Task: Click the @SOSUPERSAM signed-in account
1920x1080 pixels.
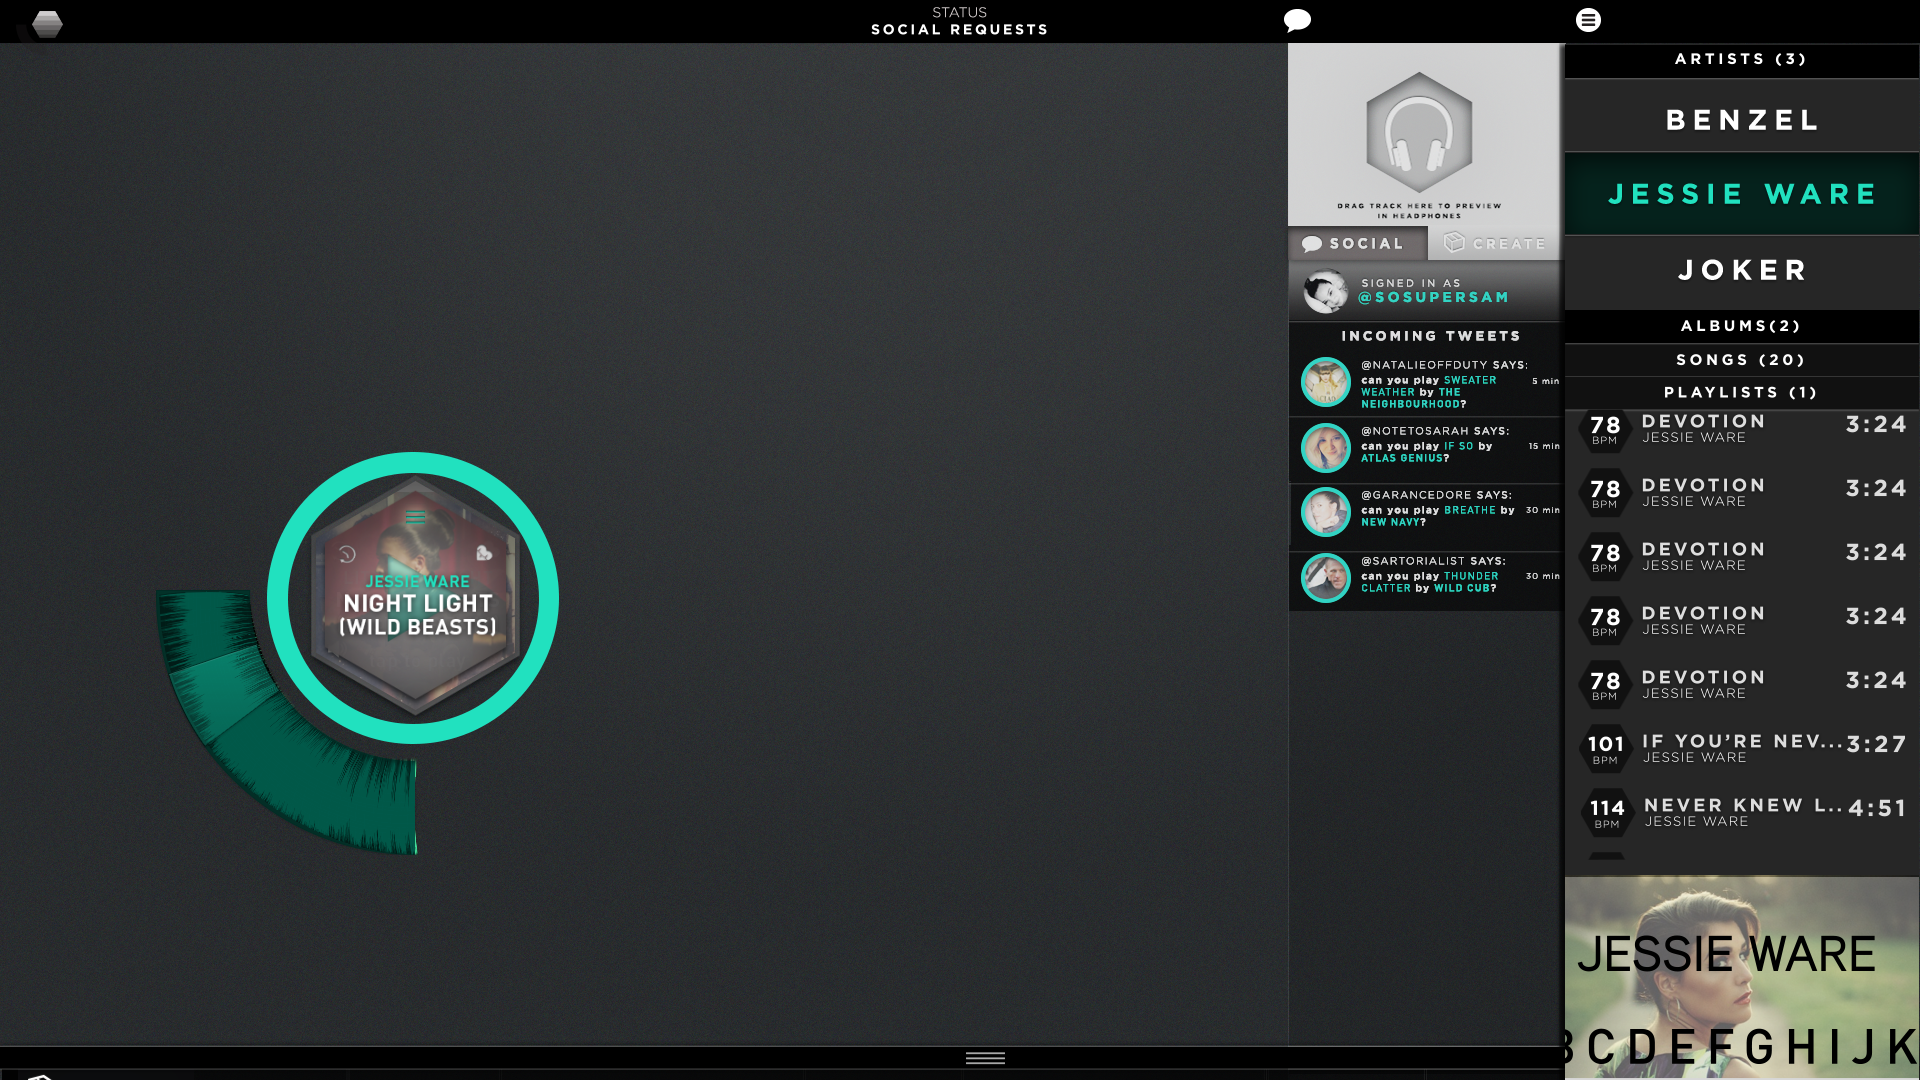Action: [1432, 297]
